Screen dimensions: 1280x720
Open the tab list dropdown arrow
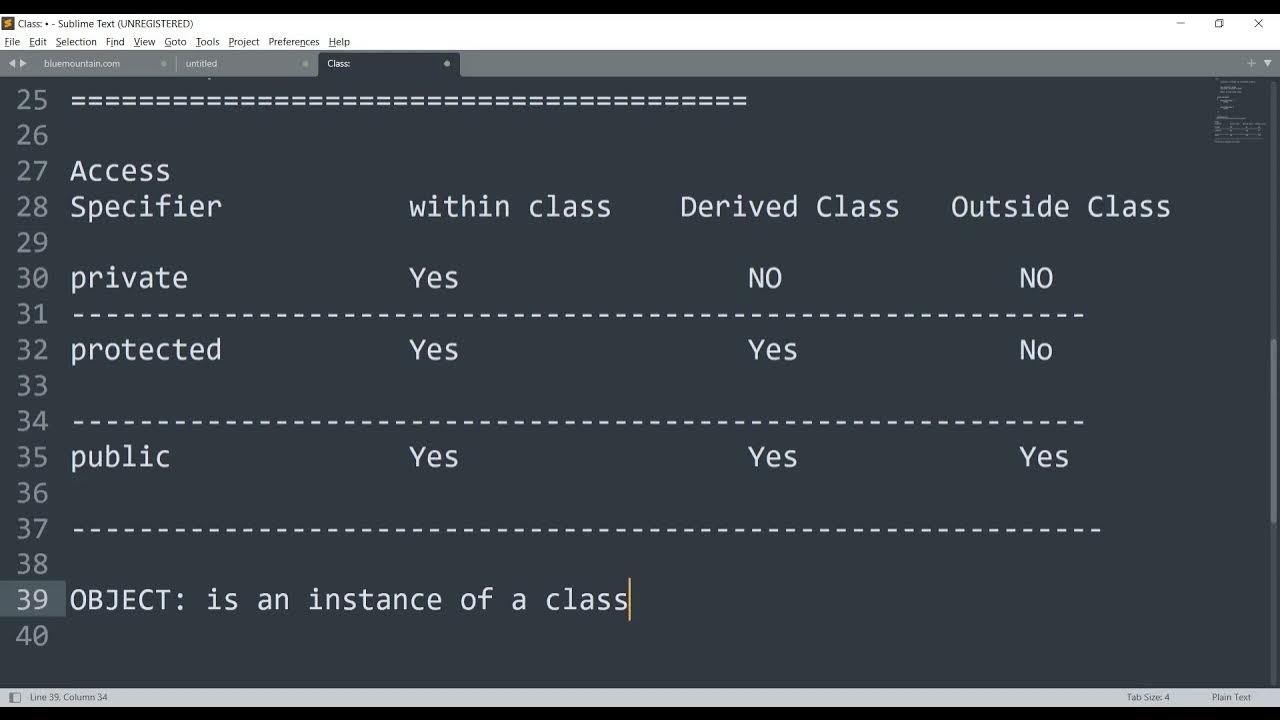coord(1267,63)
